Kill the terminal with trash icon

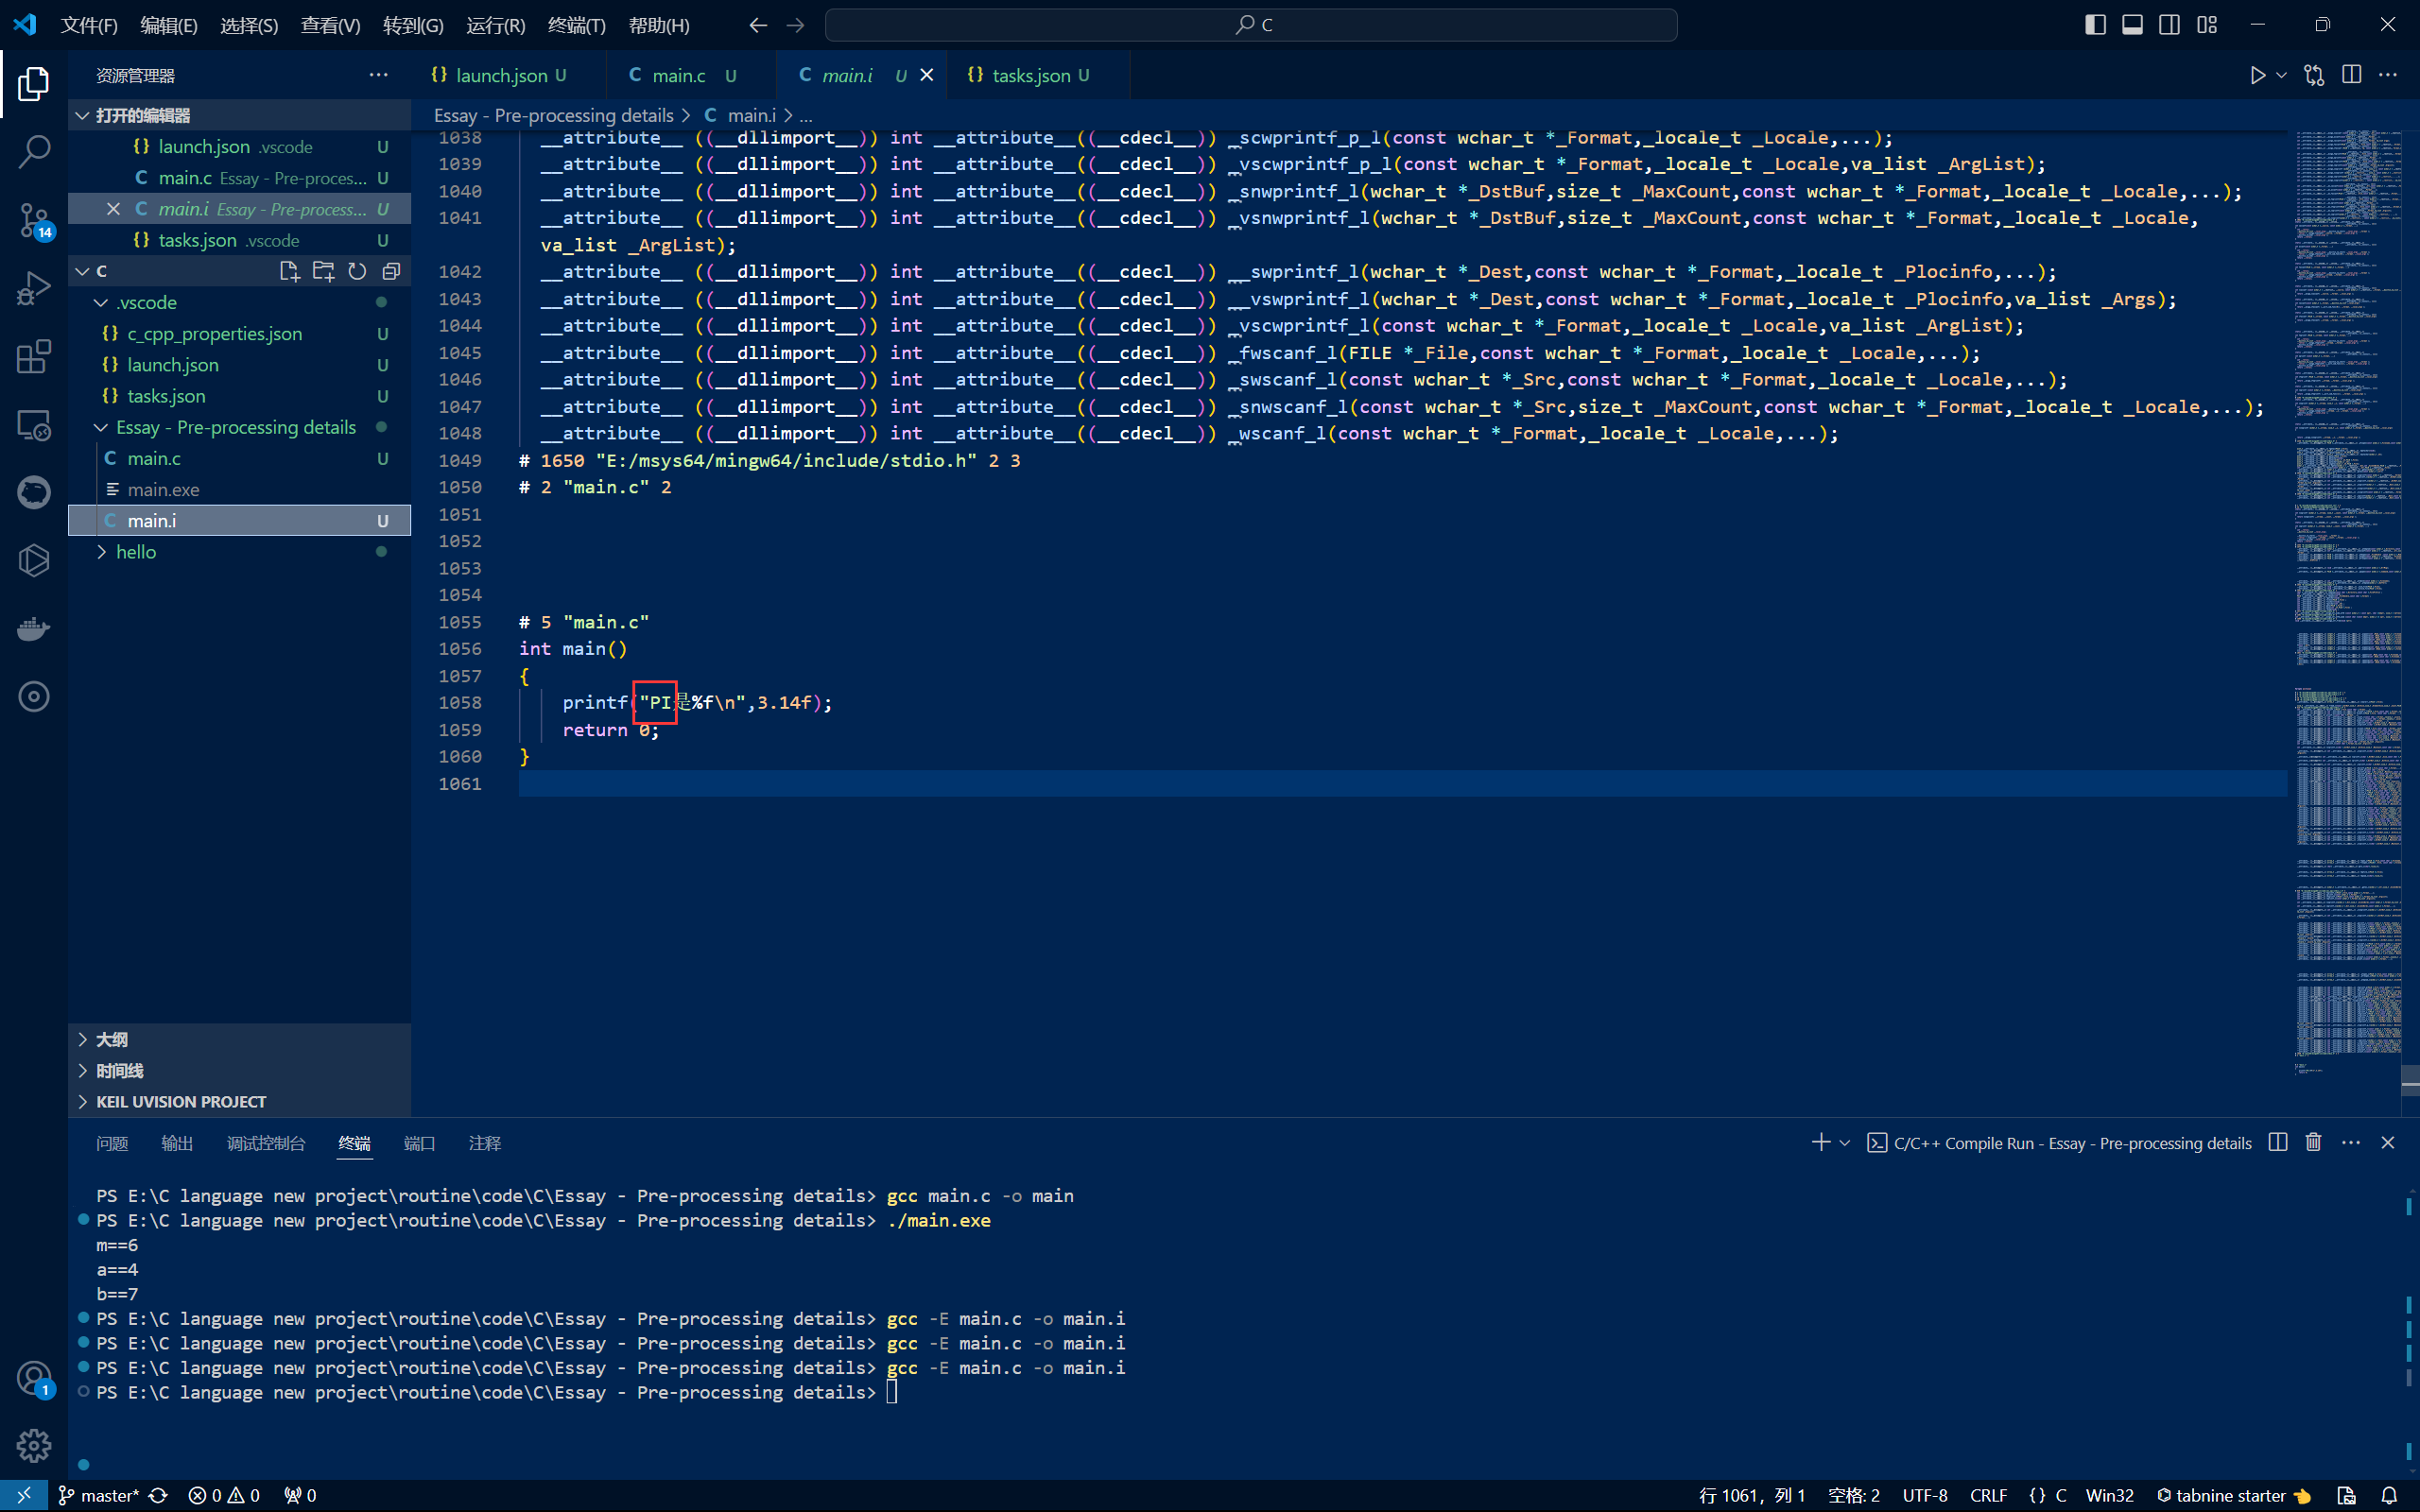tap(2313, 1142)
